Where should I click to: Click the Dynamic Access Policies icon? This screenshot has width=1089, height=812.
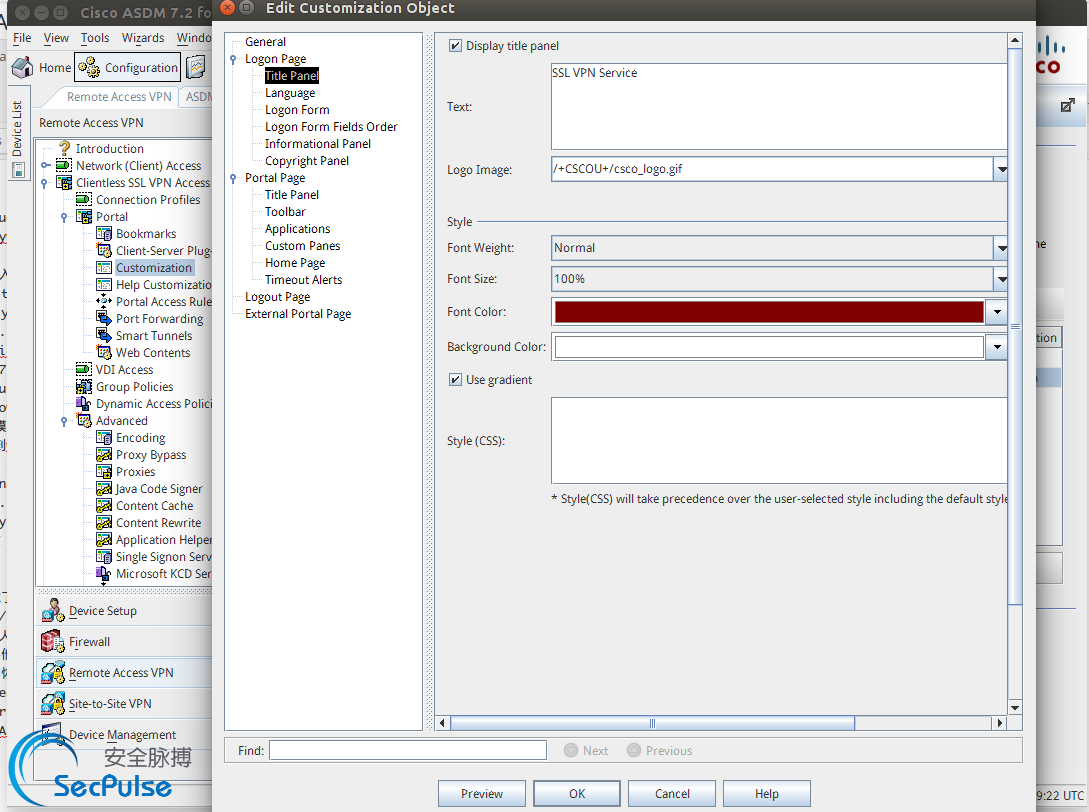(83, 404)
